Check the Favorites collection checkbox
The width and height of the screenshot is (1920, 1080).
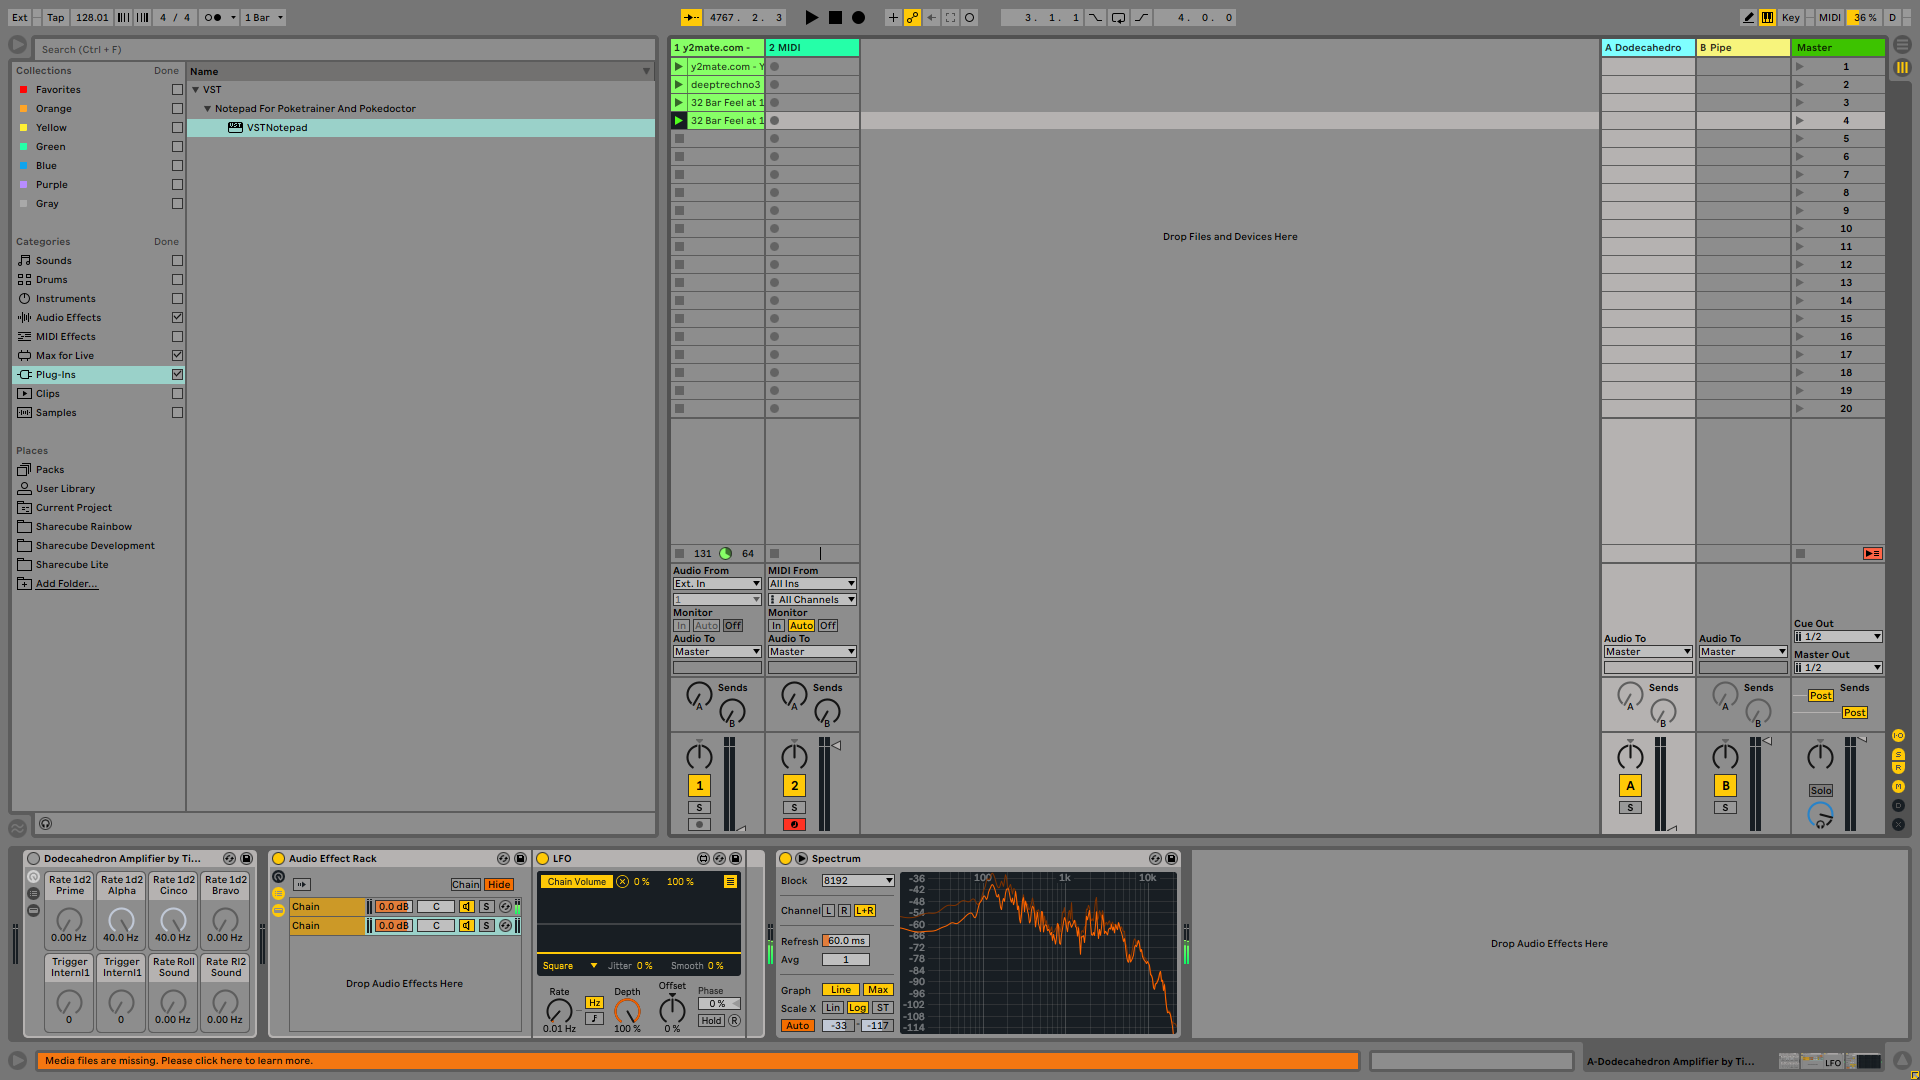point(177,90)
